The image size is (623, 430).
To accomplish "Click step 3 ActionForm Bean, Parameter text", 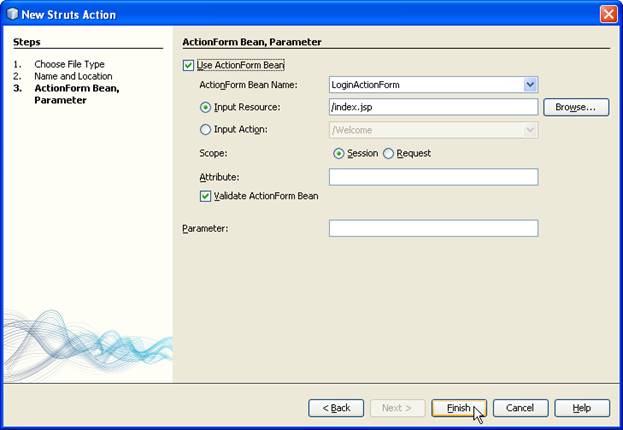I will [x=77, y=94].
